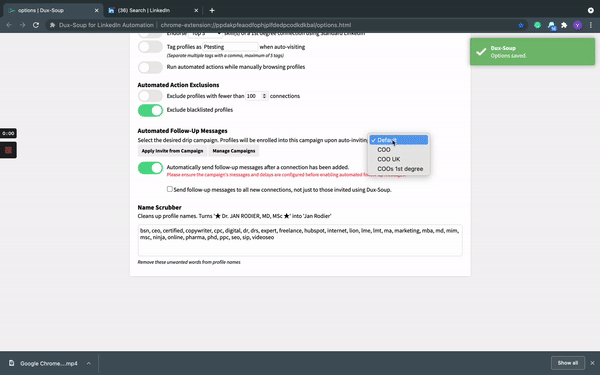Viewport: 600px width, 375px height.
Task: Choose COO UK campaign option
Action: (x=398, y=159)
